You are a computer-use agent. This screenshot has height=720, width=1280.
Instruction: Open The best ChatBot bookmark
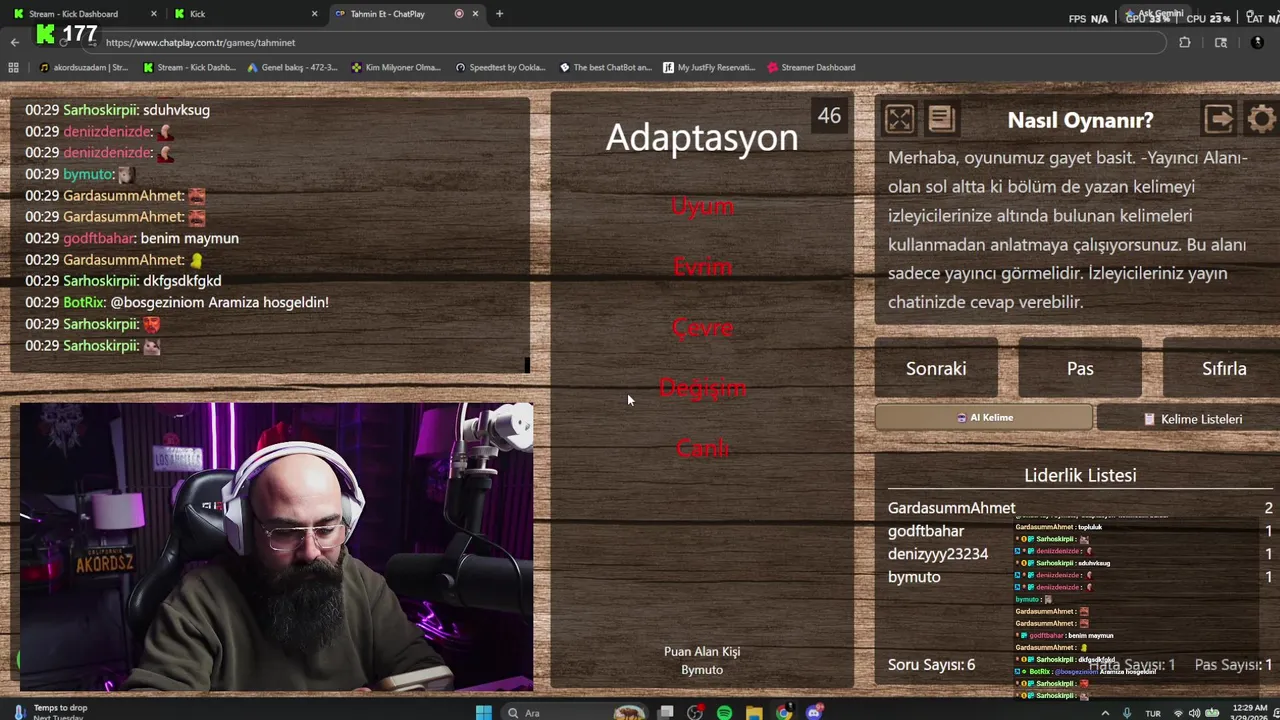coord(605,68)
